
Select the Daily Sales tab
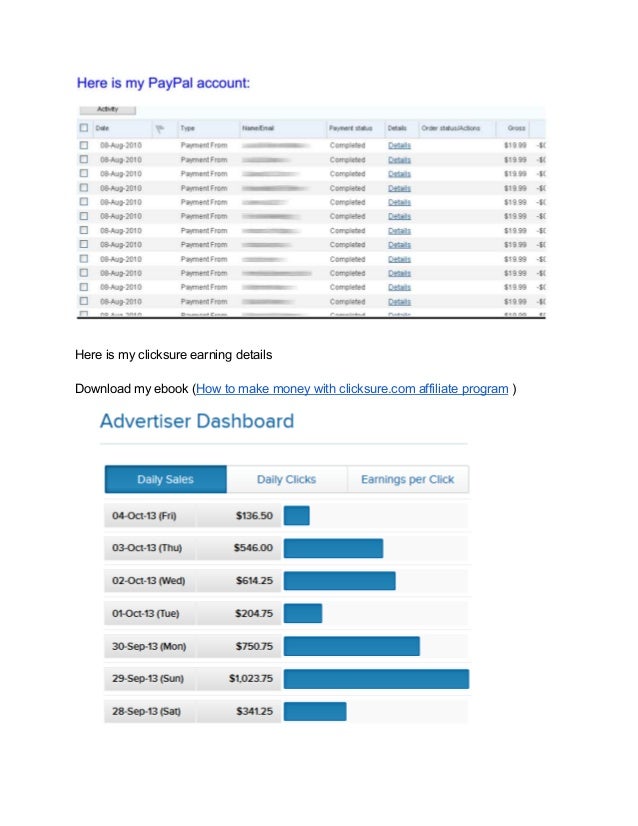[x=165, y=479]
